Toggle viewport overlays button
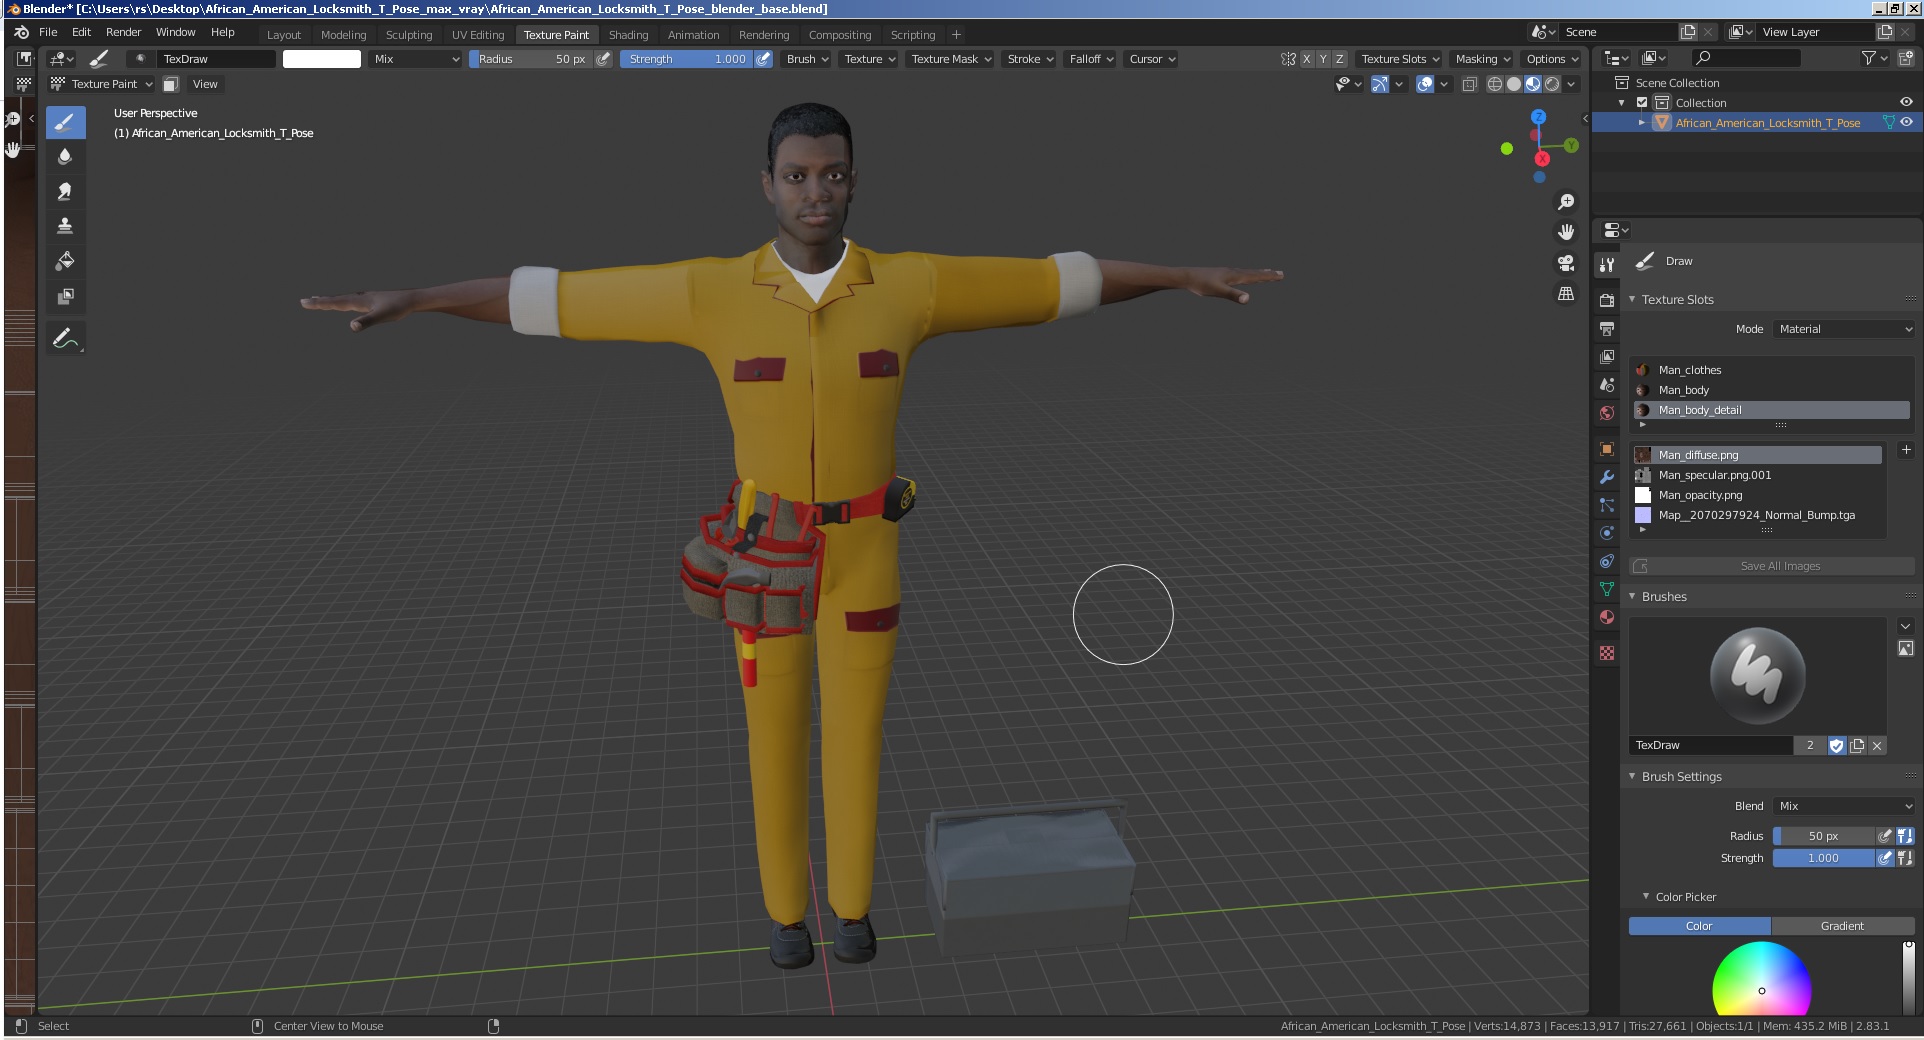The width and height of the screenshot is (1924, 1040). point(1426,84)
